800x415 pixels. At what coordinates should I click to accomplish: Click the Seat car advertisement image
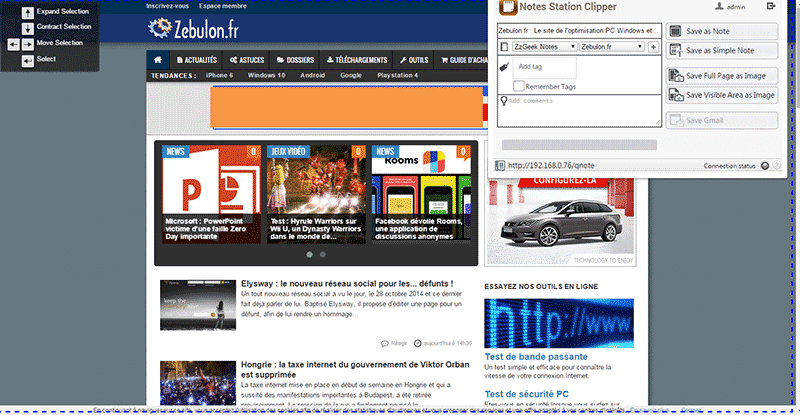560,222
